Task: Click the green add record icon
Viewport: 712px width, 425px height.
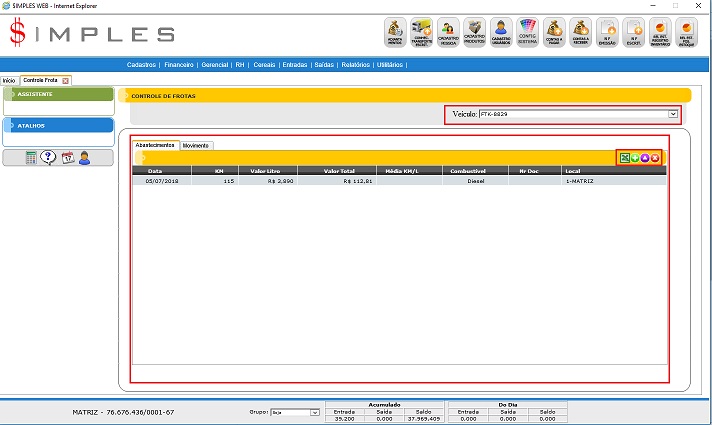Action: pos(635,158)
